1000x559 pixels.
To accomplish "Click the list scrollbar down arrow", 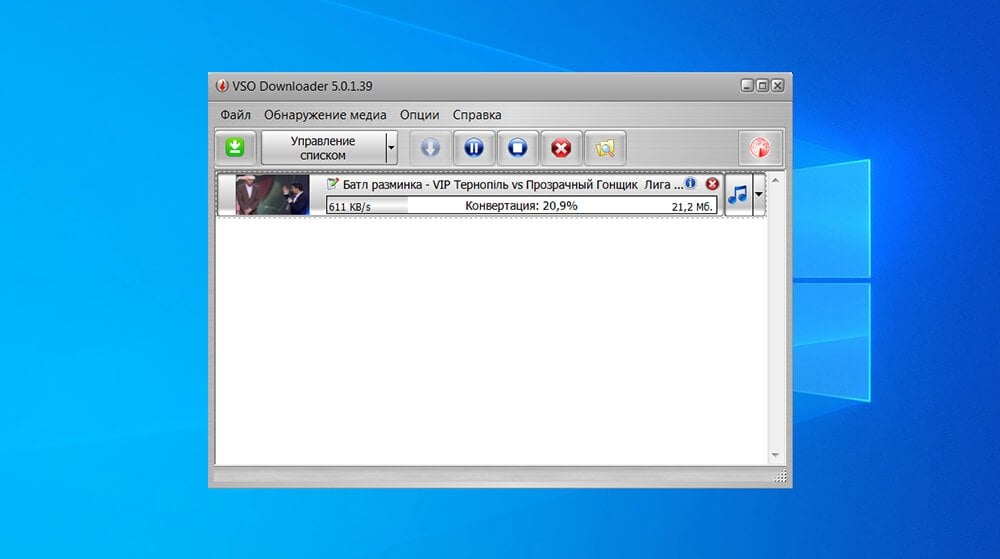I will pos(776,455).
